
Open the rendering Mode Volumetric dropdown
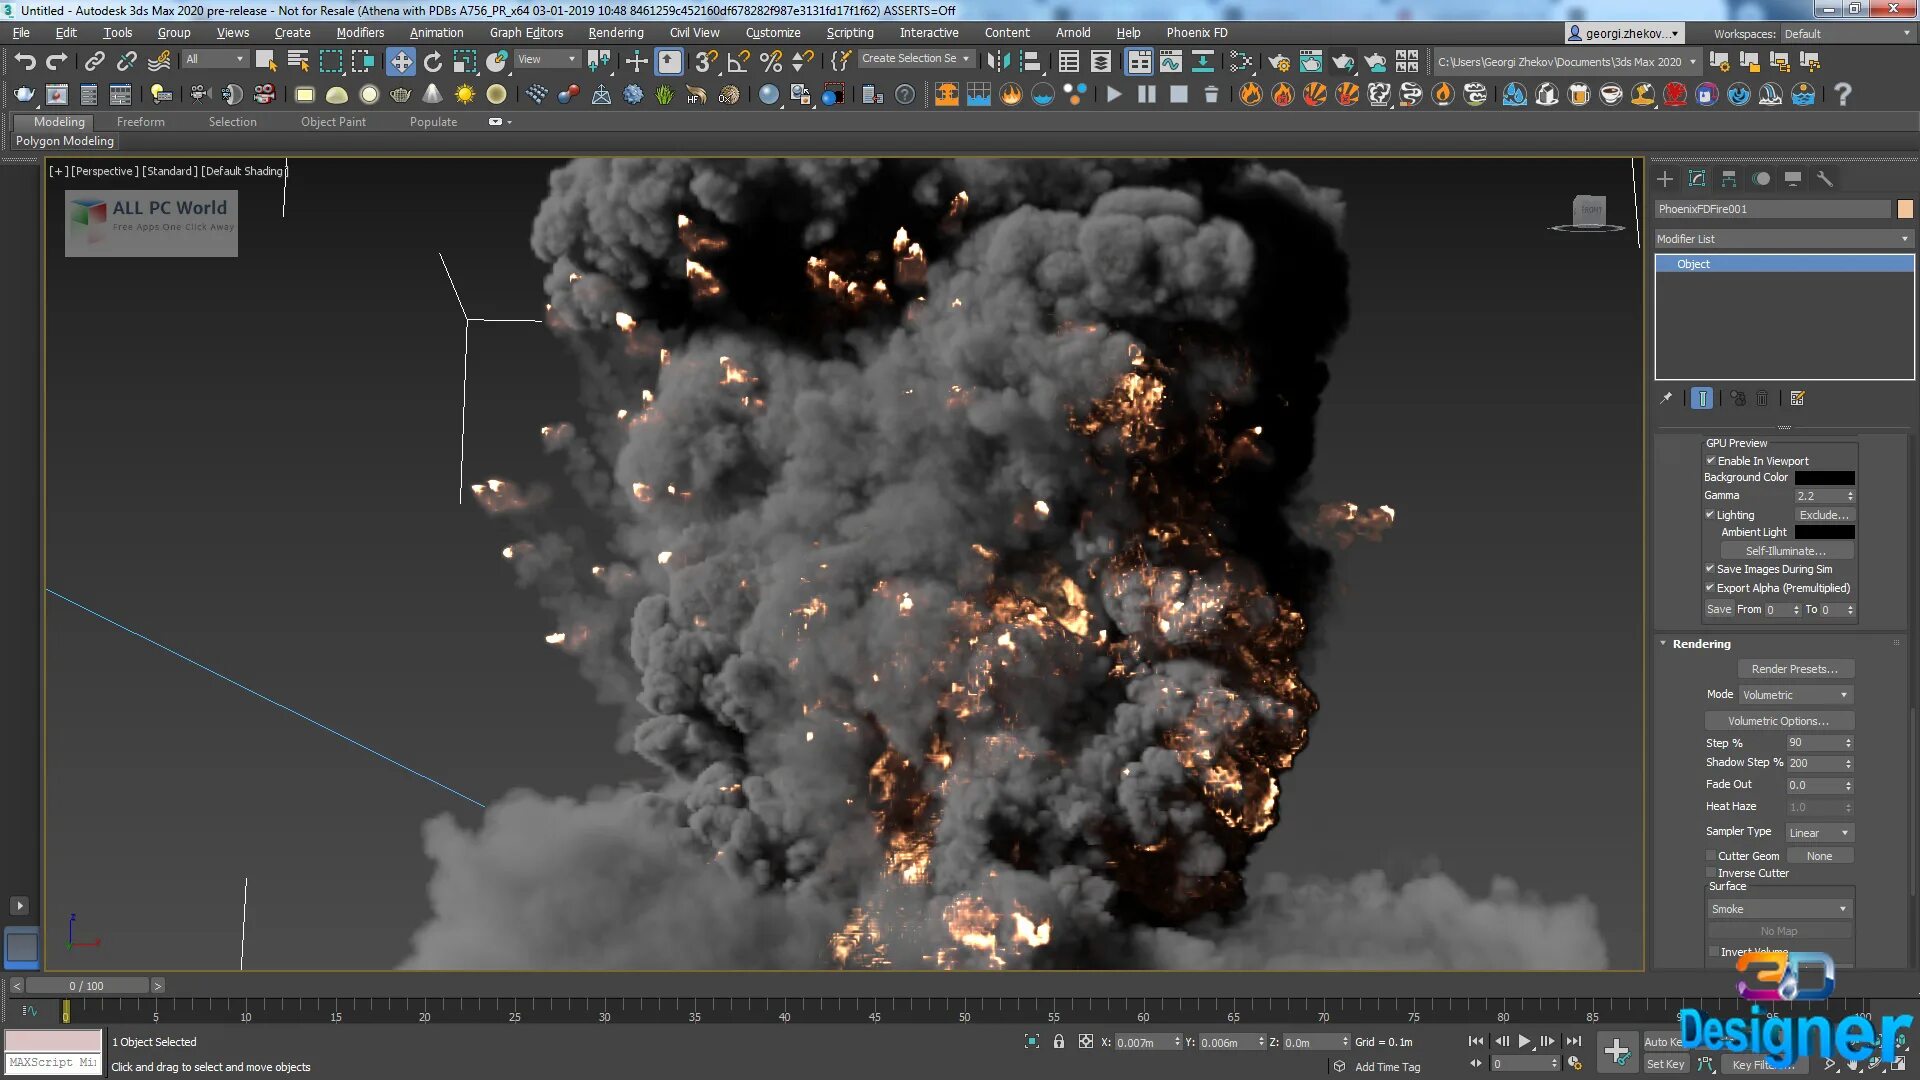click(x=1795, y=695)
